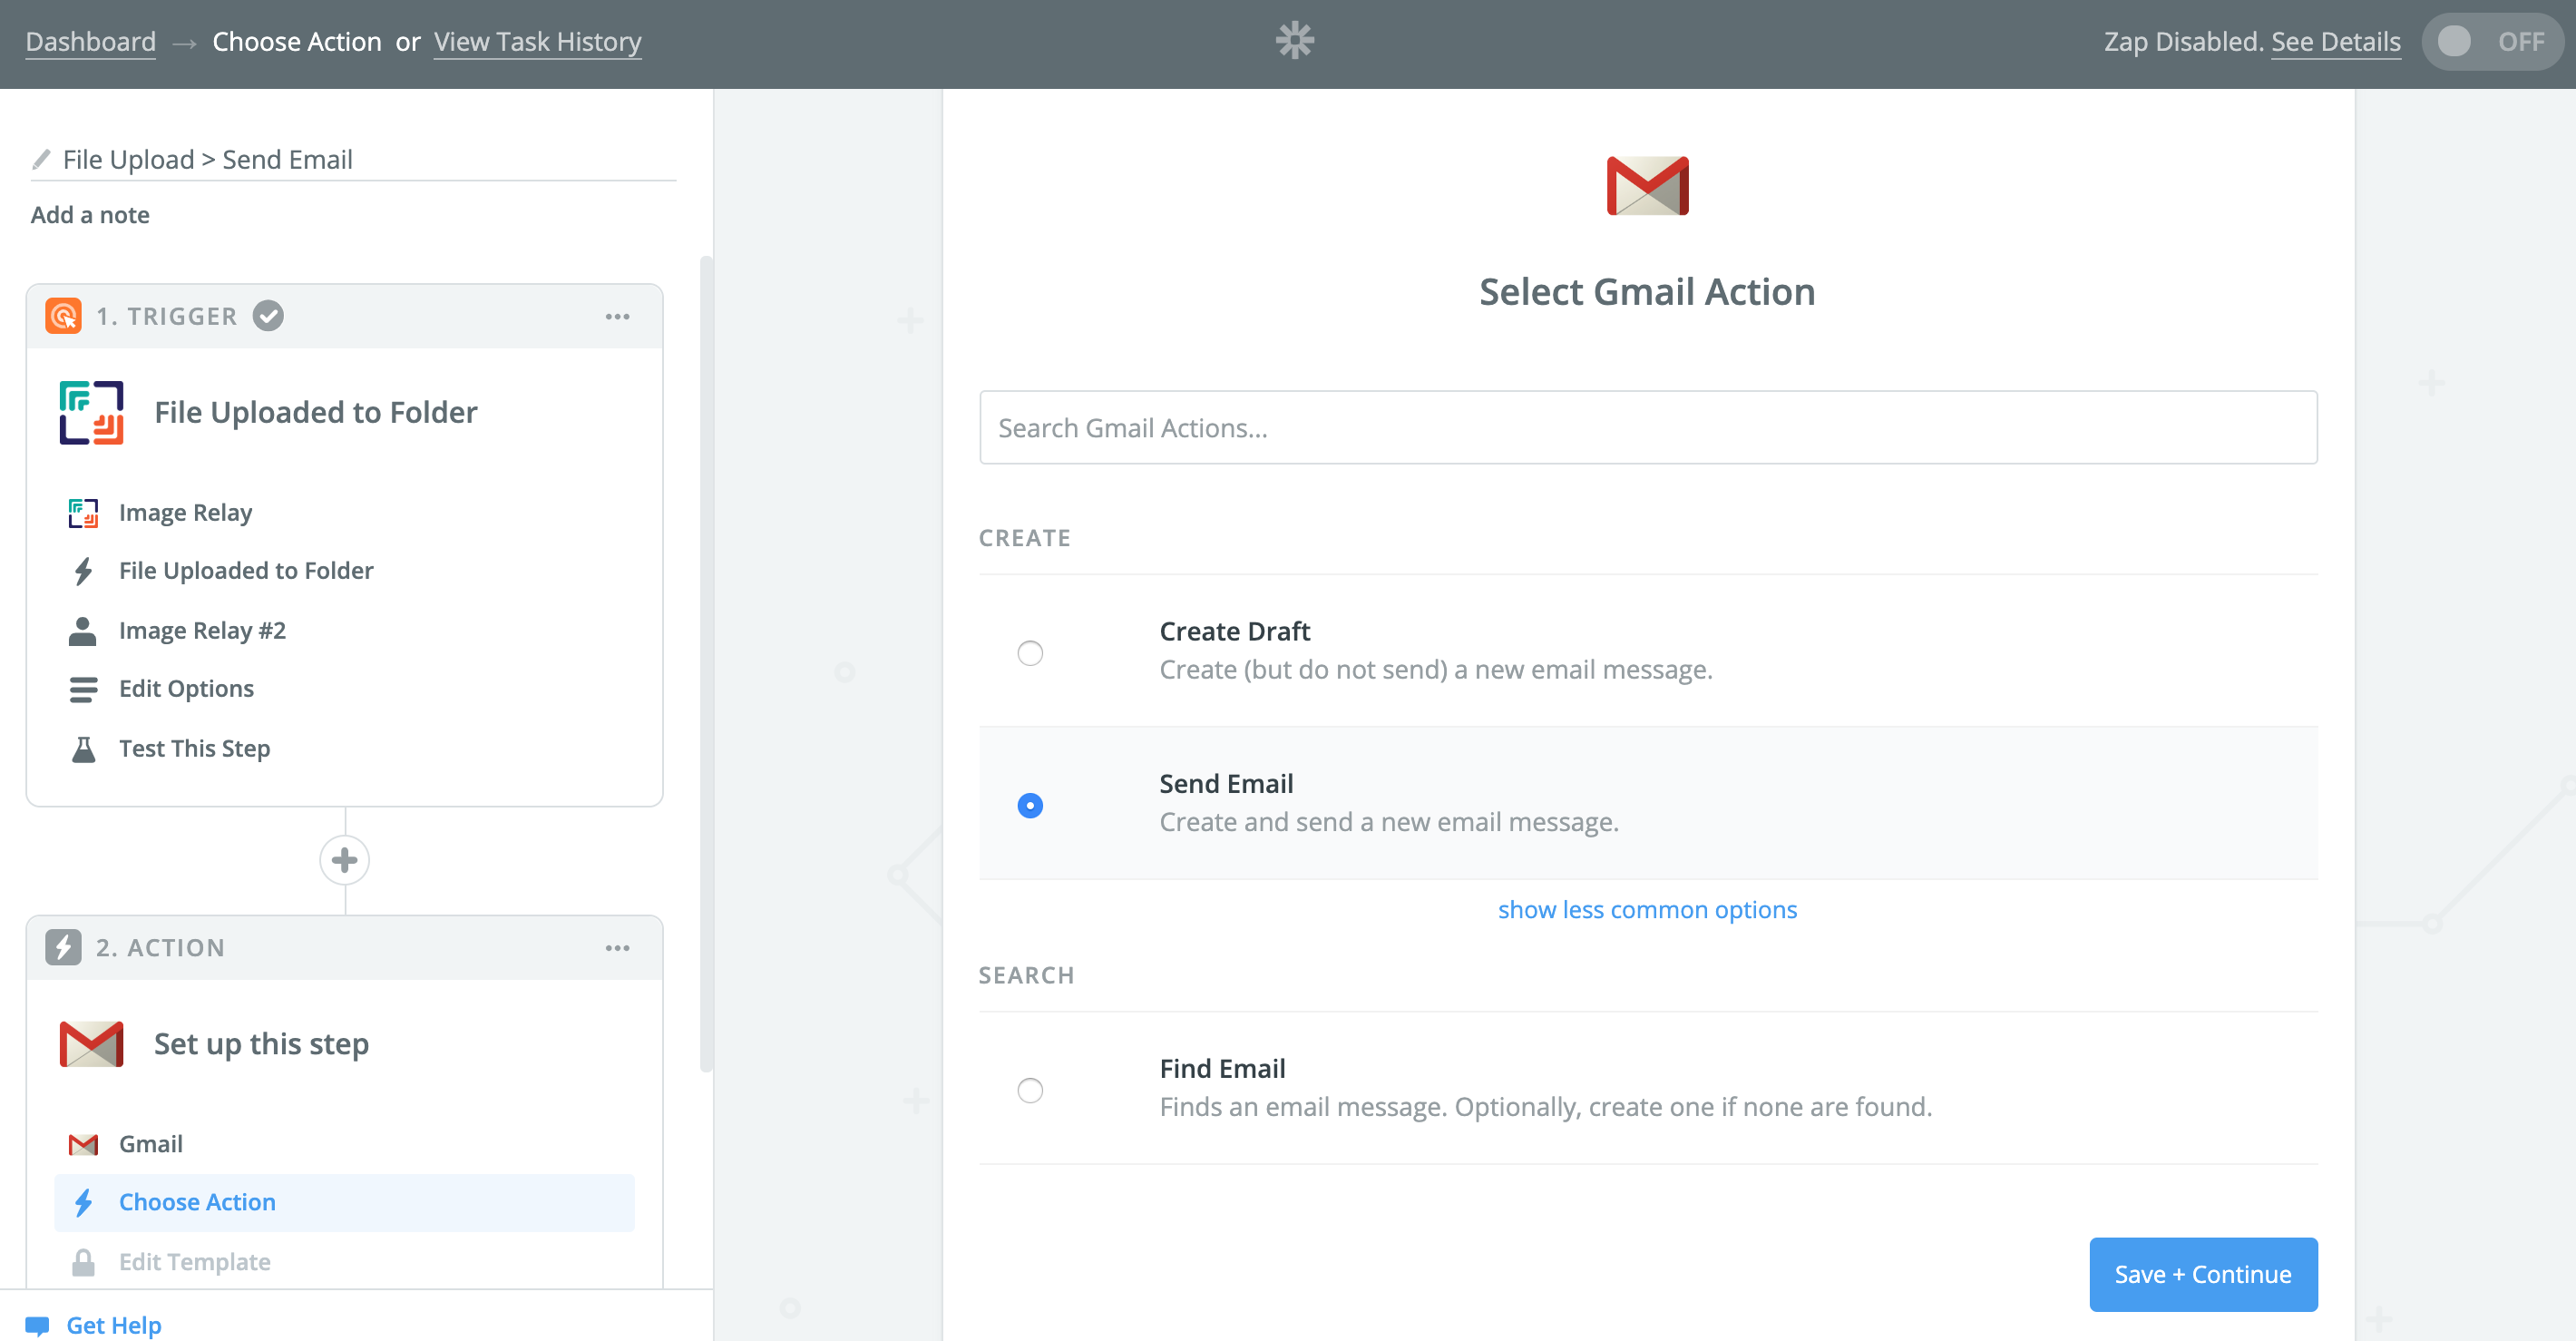
Task: Click the lines icon next to Edit Options
Action: 83,689
